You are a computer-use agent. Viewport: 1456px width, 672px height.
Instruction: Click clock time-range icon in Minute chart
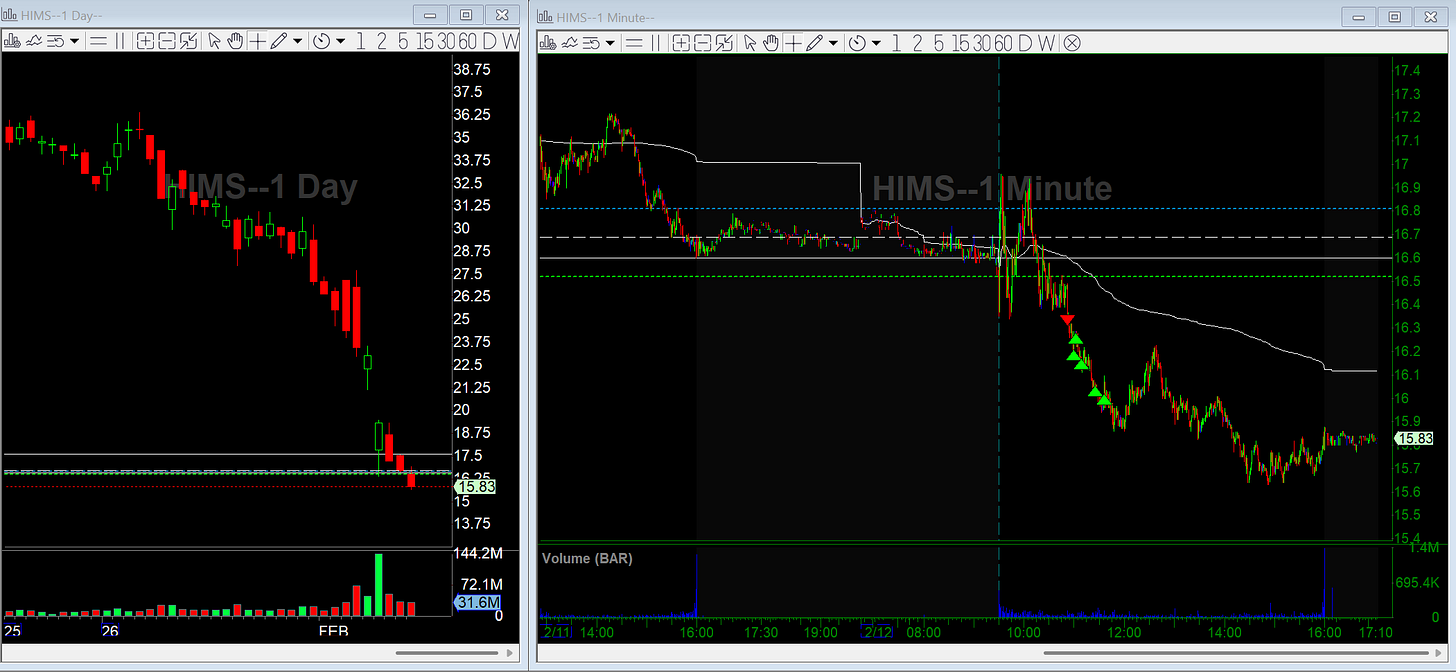[857, 42]
